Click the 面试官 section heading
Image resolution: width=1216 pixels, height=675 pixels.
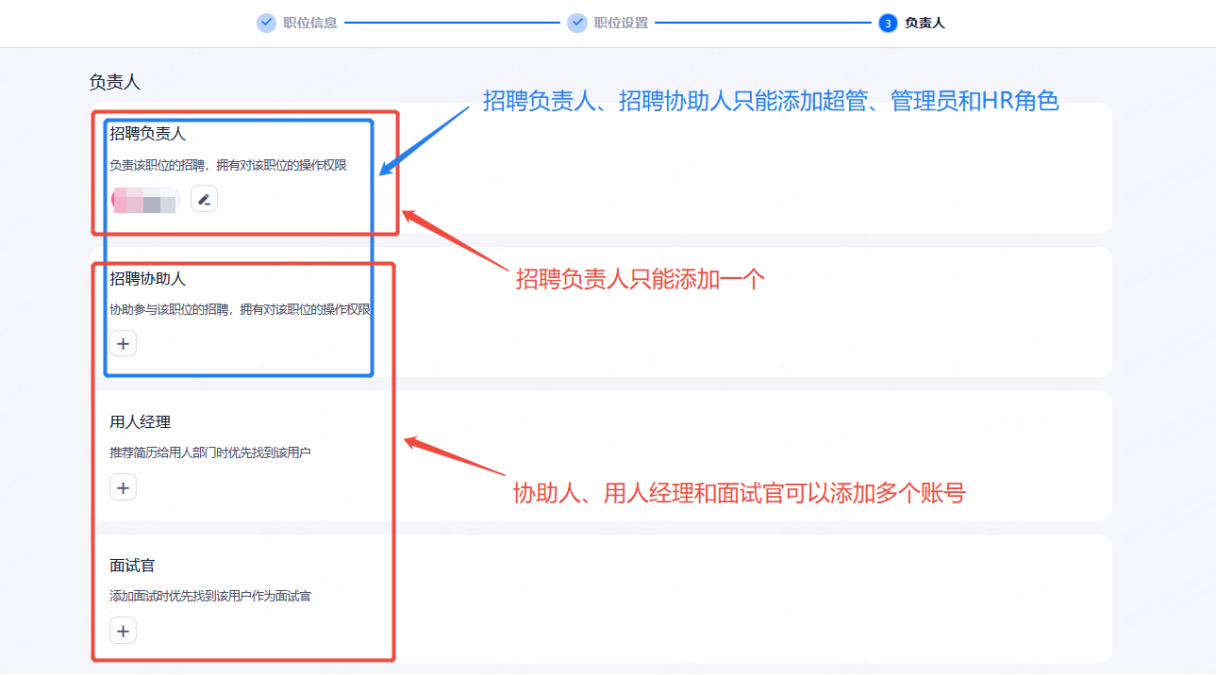pyautogui.click(x=132, y=566)
